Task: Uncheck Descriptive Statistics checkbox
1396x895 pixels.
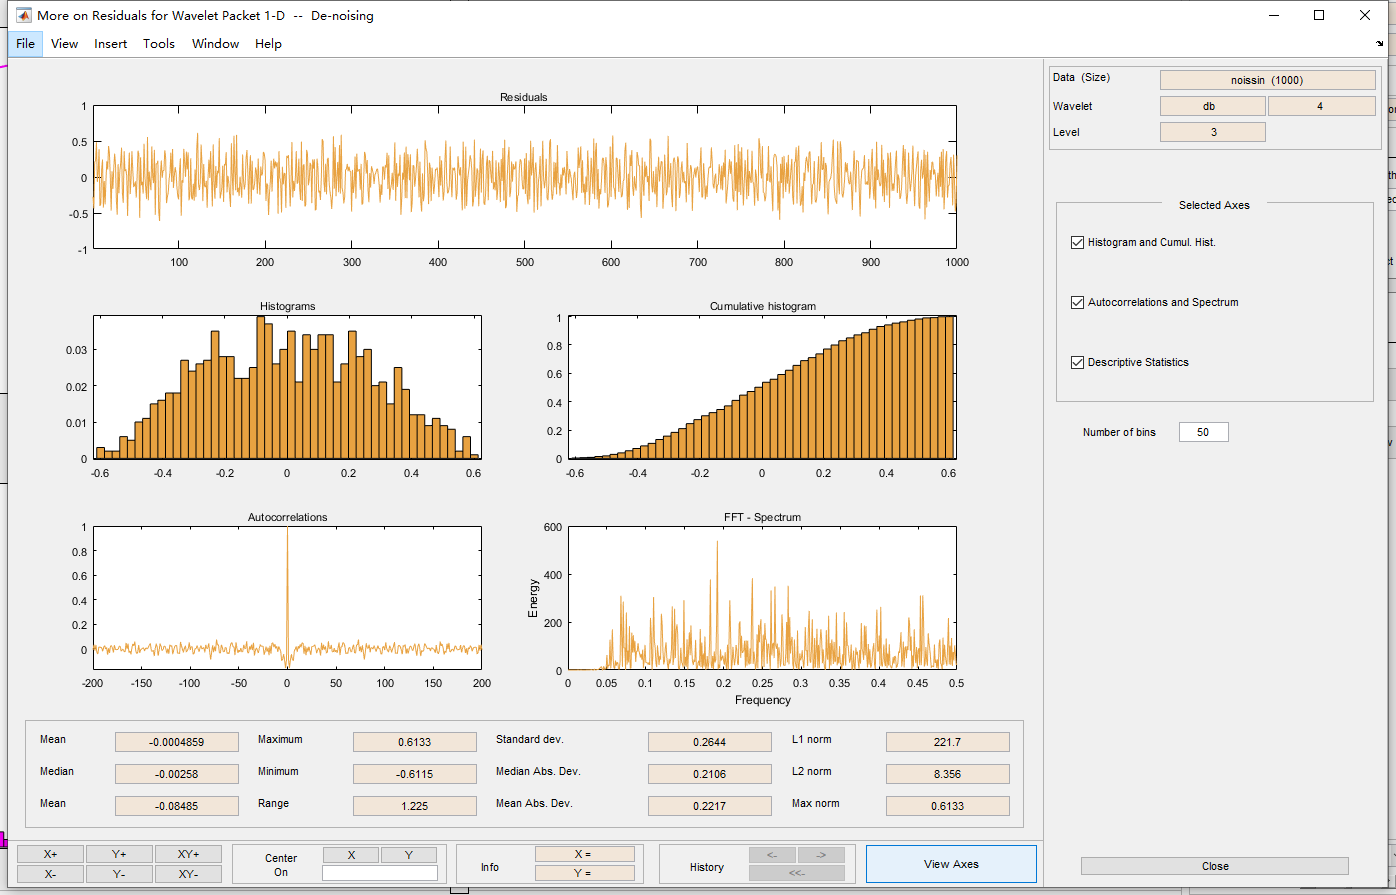Action: point(1077,362)
